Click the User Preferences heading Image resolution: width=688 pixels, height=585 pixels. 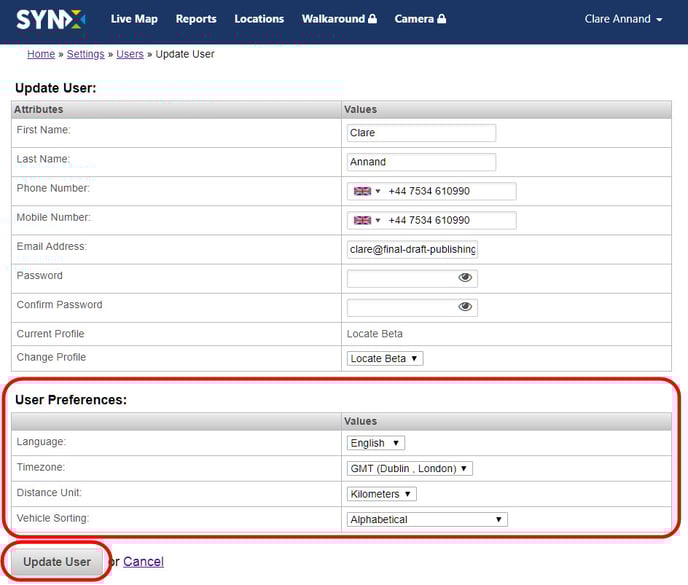pyautogui.click(x=71, y=400)
